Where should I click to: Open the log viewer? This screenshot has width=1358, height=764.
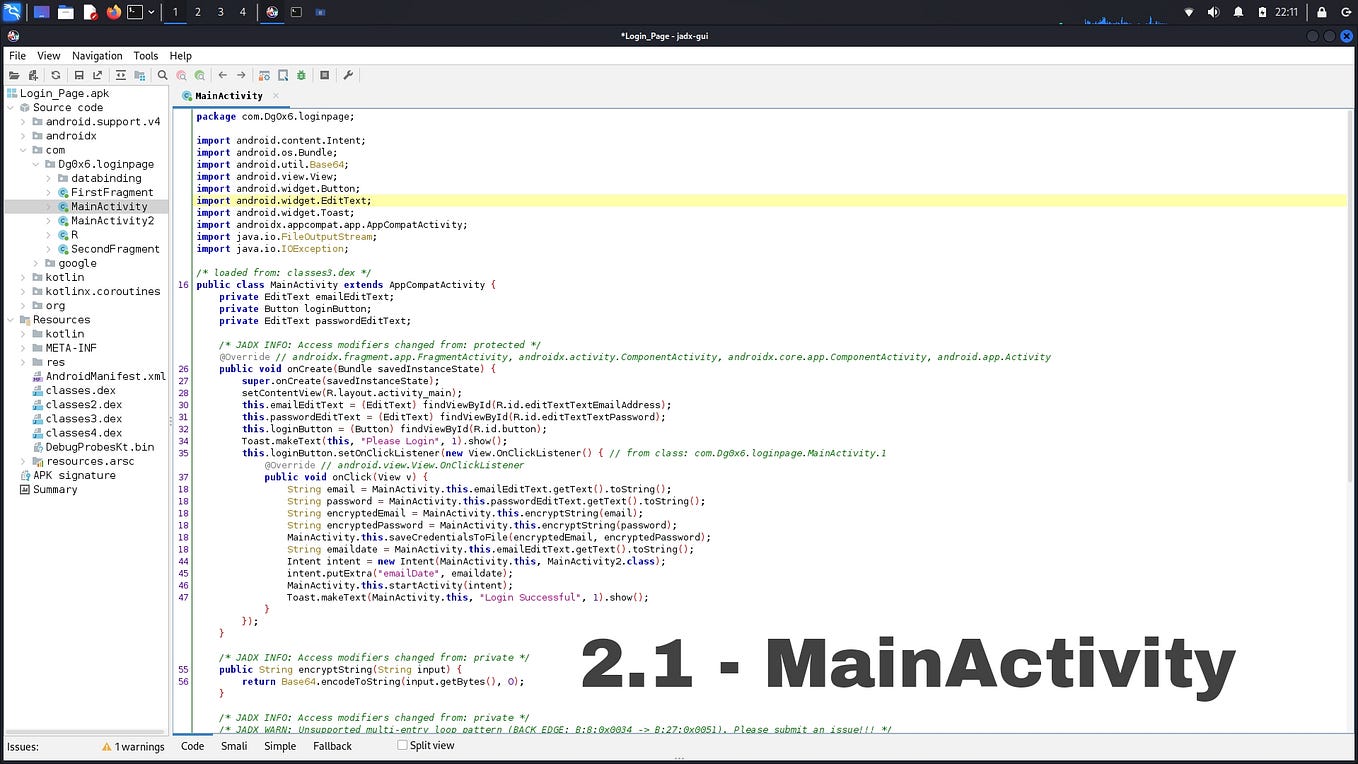[325, 75]
